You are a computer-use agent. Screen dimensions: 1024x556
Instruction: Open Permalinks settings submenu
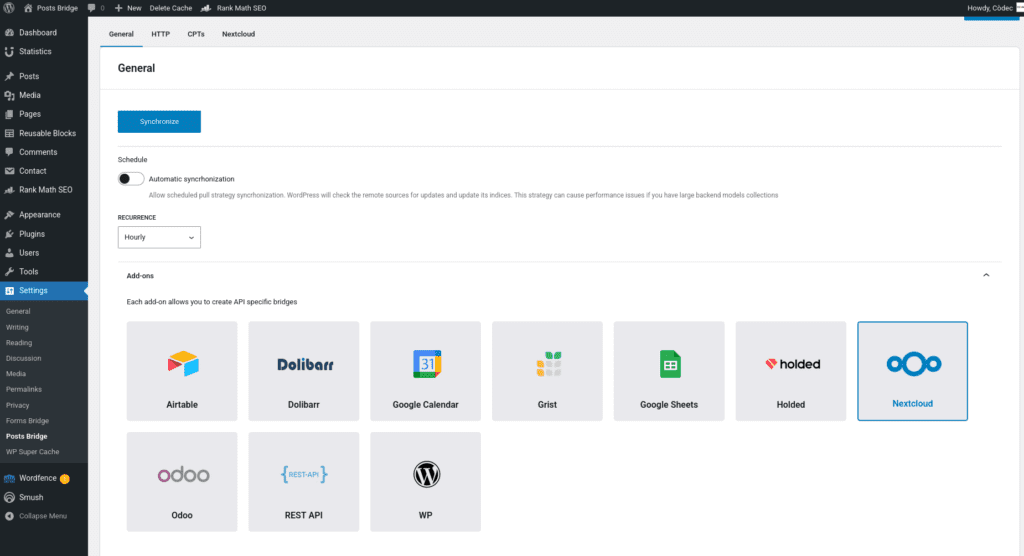pyautogui.click(x=24, y=389)
